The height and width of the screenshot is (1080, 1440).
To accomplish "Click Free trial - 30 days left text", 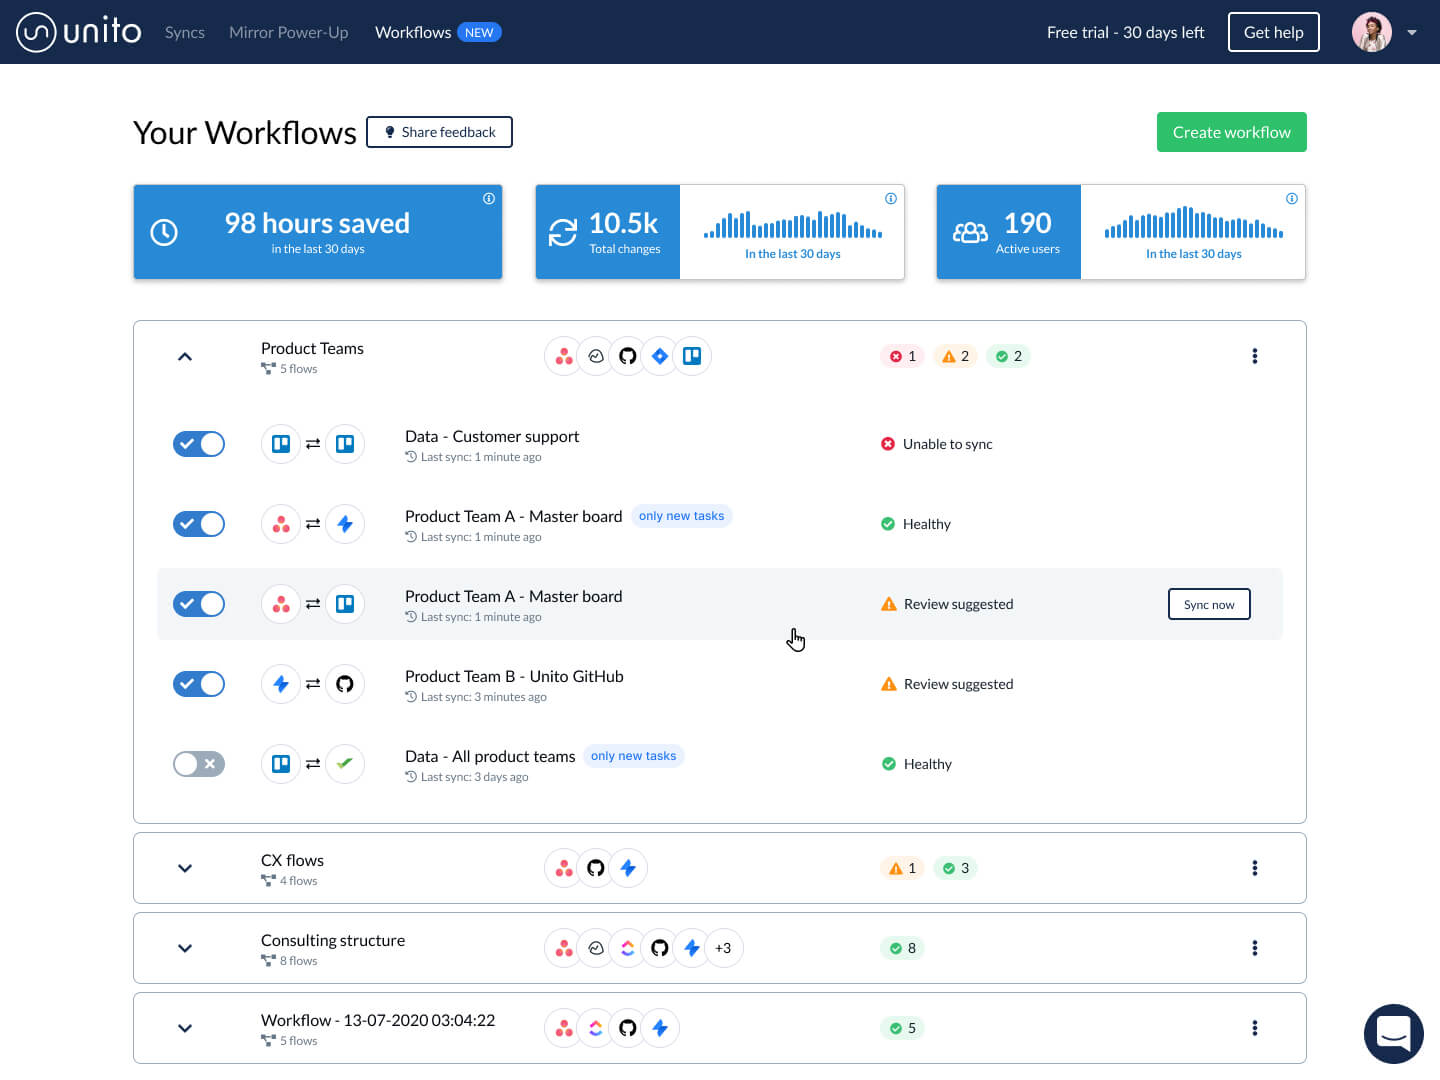I will pos(1125,32).
